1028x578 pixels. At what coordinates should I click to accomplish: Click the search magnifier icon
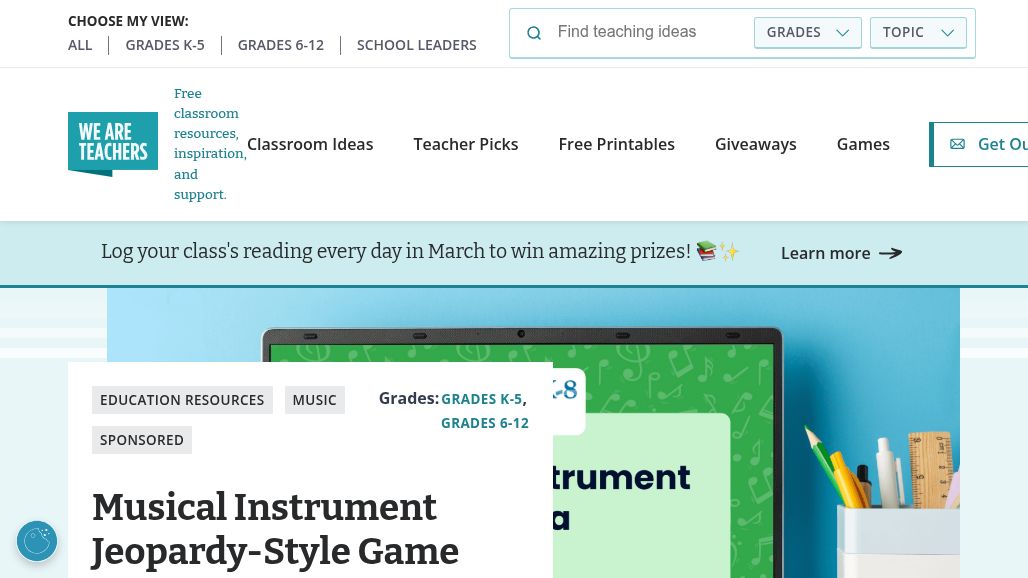pos(534,33)
